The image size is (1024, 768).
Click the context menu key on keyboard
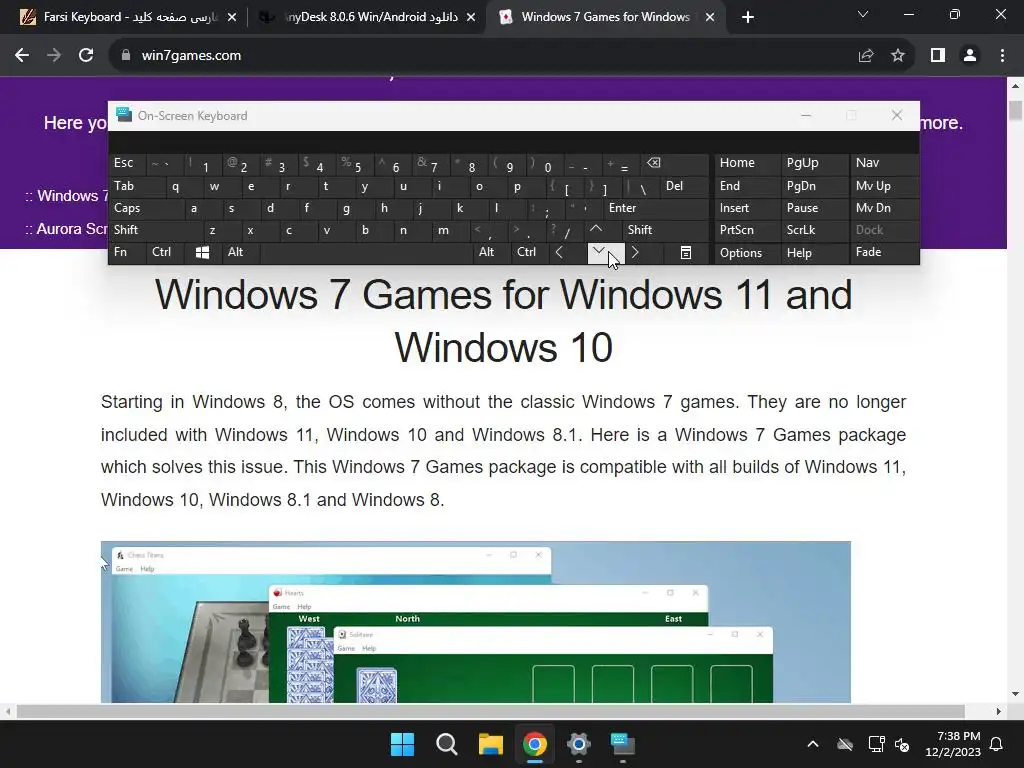(686, 253)
